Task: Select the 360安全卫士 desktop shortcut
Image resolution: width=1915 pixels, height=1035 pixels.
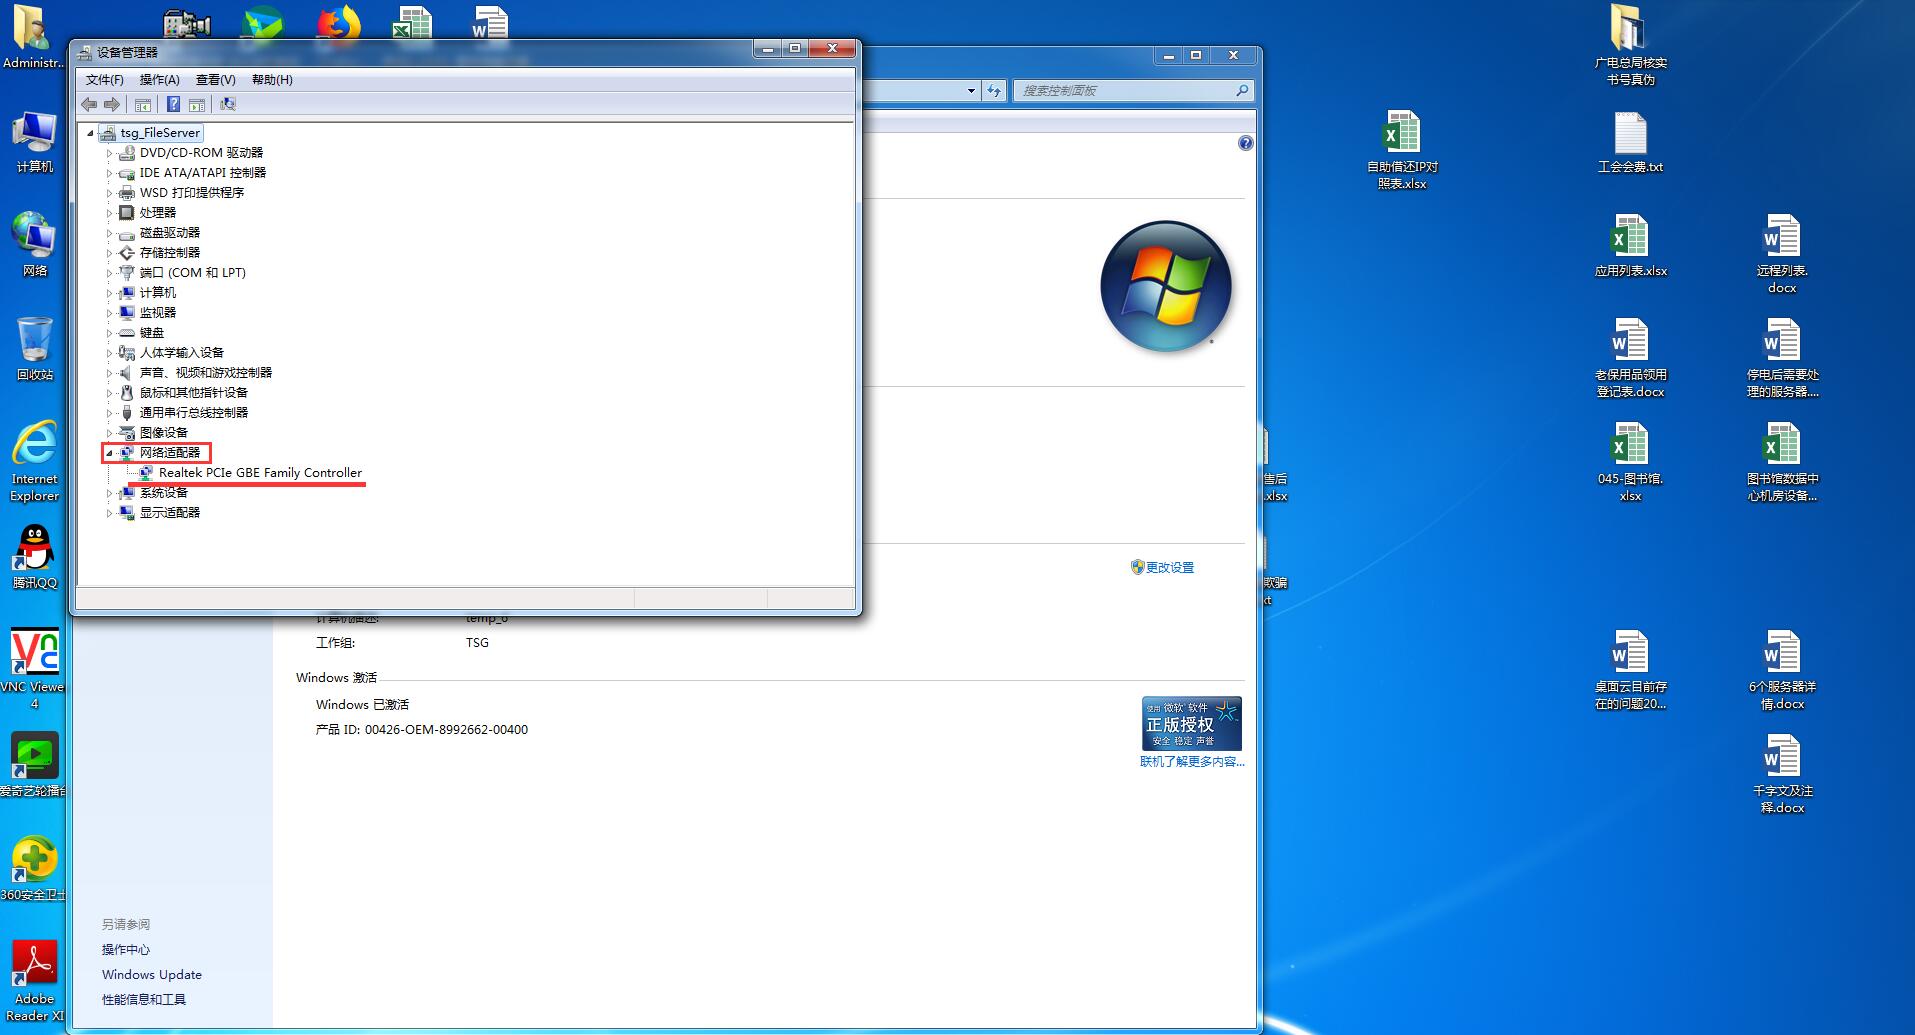Action: coord(34,869)
